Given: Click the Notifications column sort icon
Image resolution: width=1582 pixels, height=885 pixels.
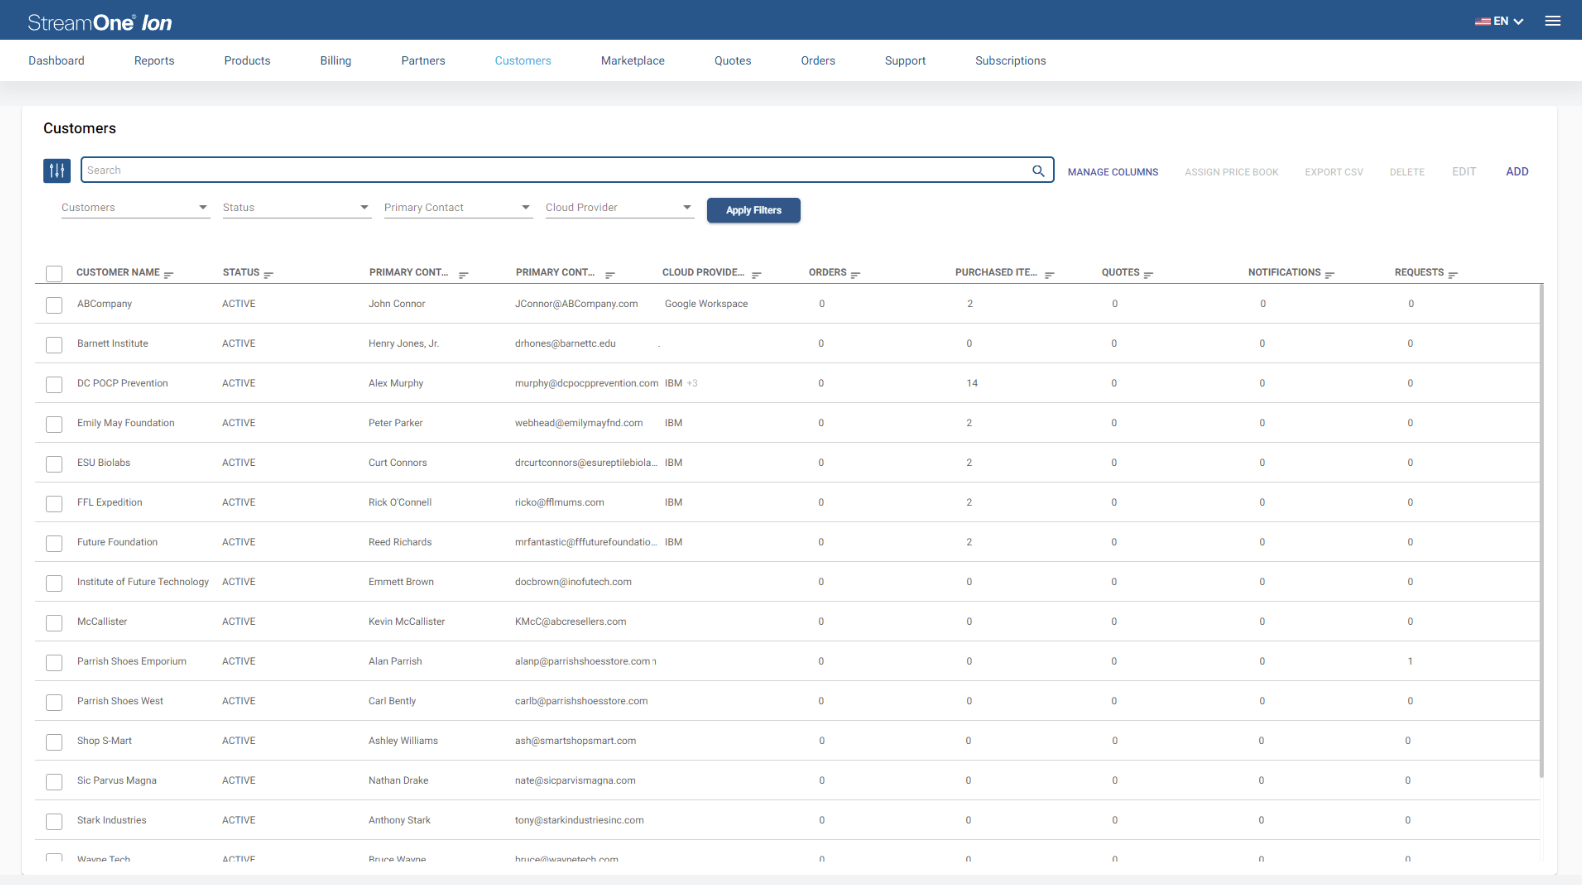Looking at the screenshot, I should coord(1329,274).
